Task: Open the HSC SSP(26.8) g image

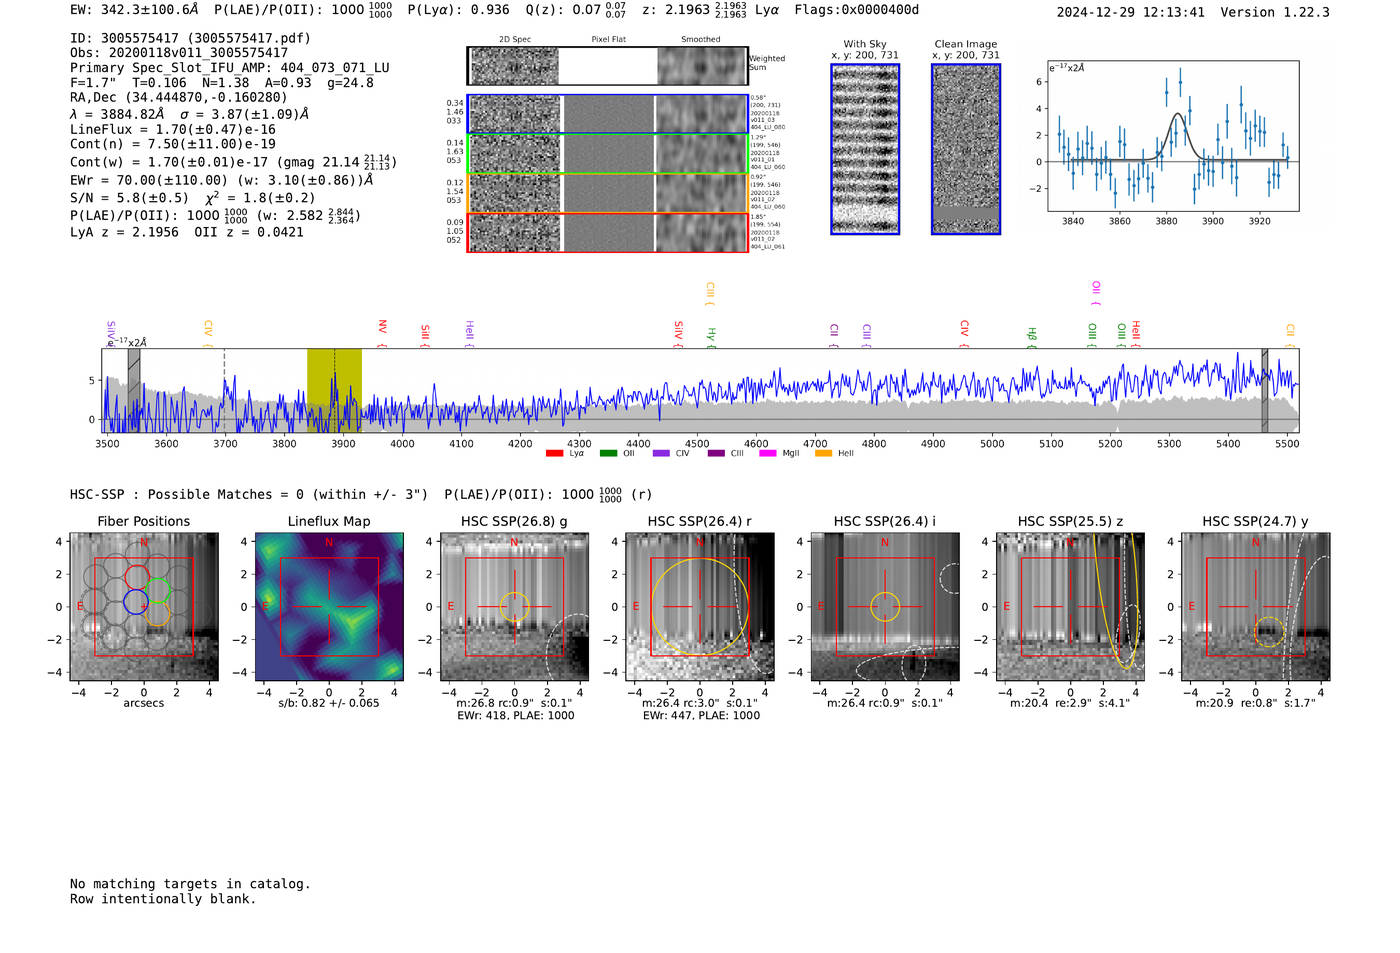Action: 515,606
